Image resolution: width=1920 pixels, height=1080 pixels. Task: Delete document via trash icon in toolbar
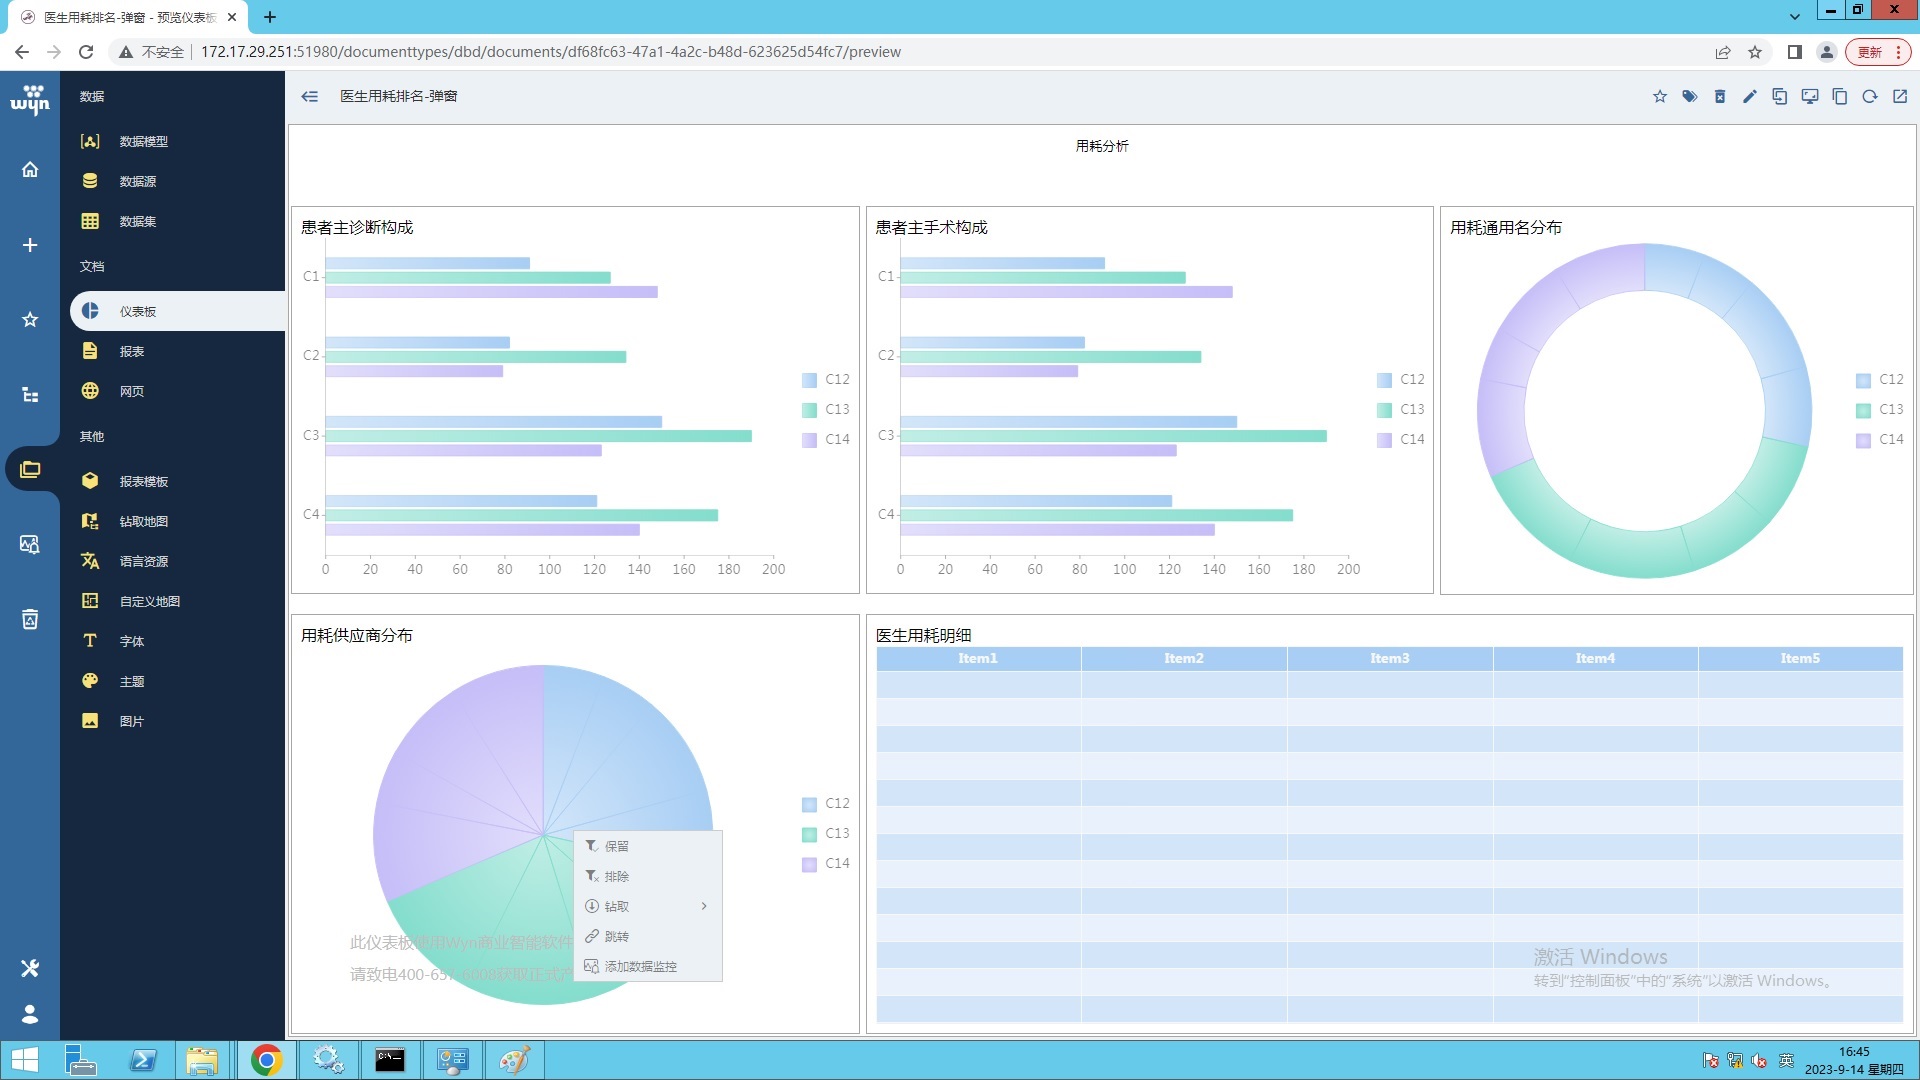coord(1719,97)
